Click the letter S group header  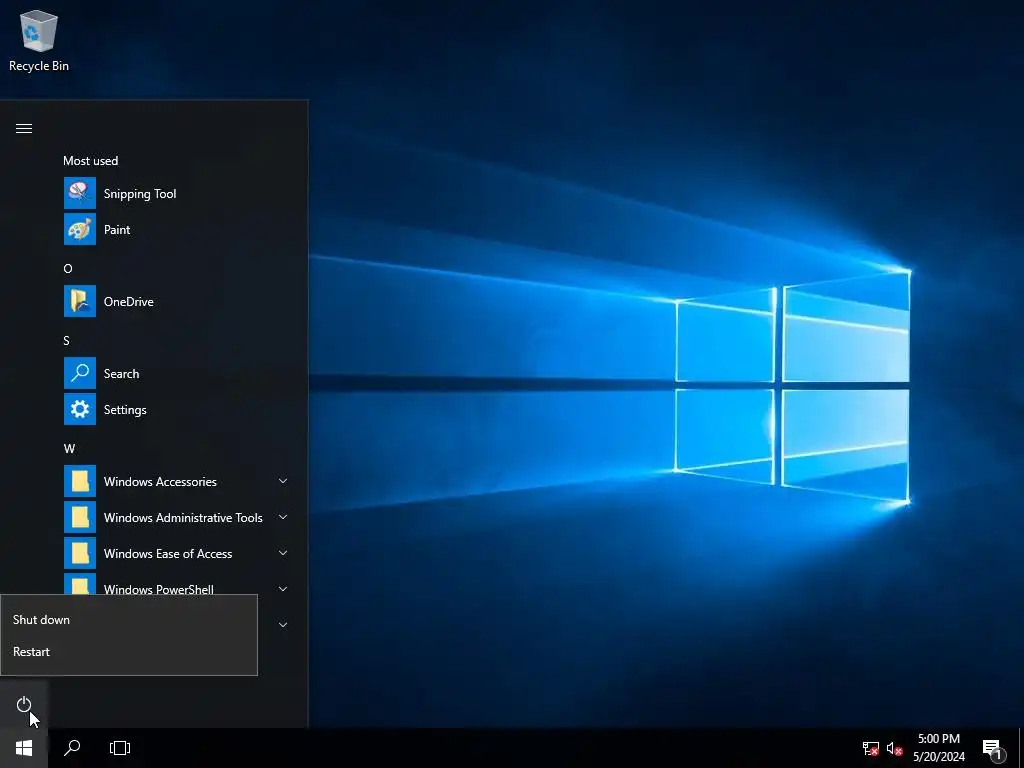[x=67, y=340]
